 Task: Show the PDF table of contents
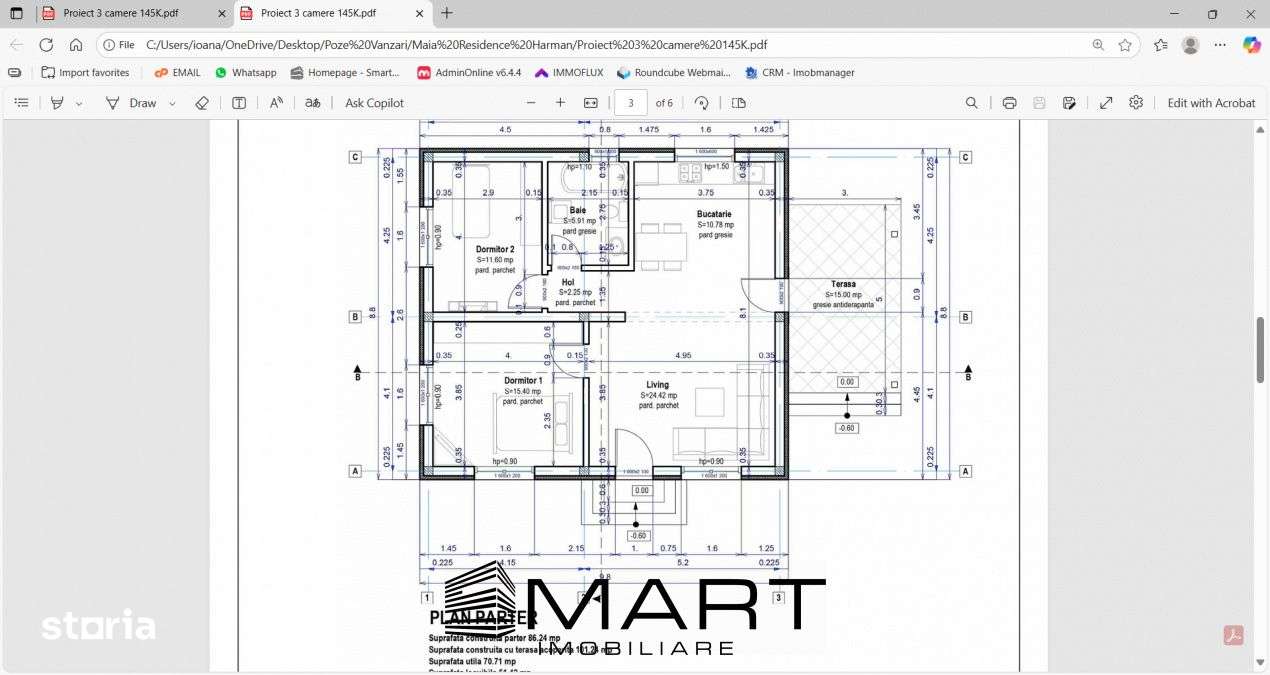(x=21, y=103)
